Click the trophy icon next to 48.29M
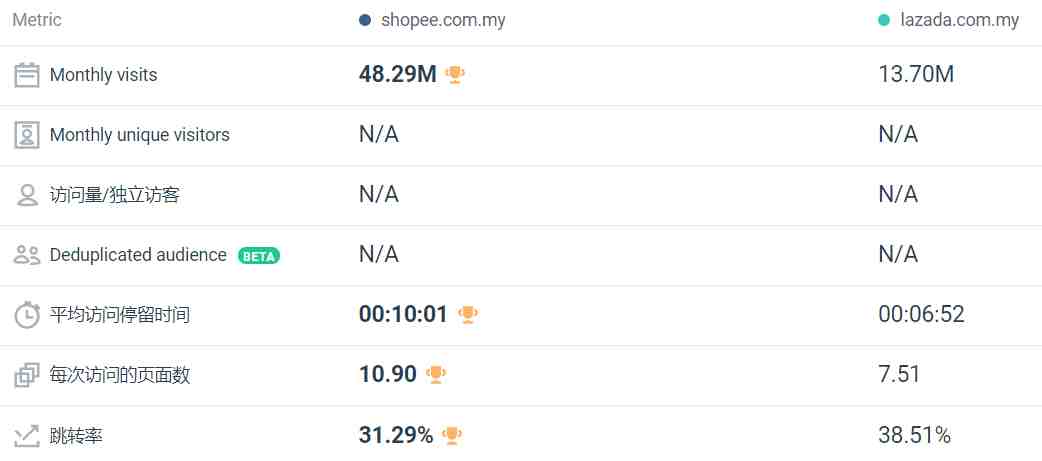Screen dimensions: 1042x461 click(x=455, y=74)
